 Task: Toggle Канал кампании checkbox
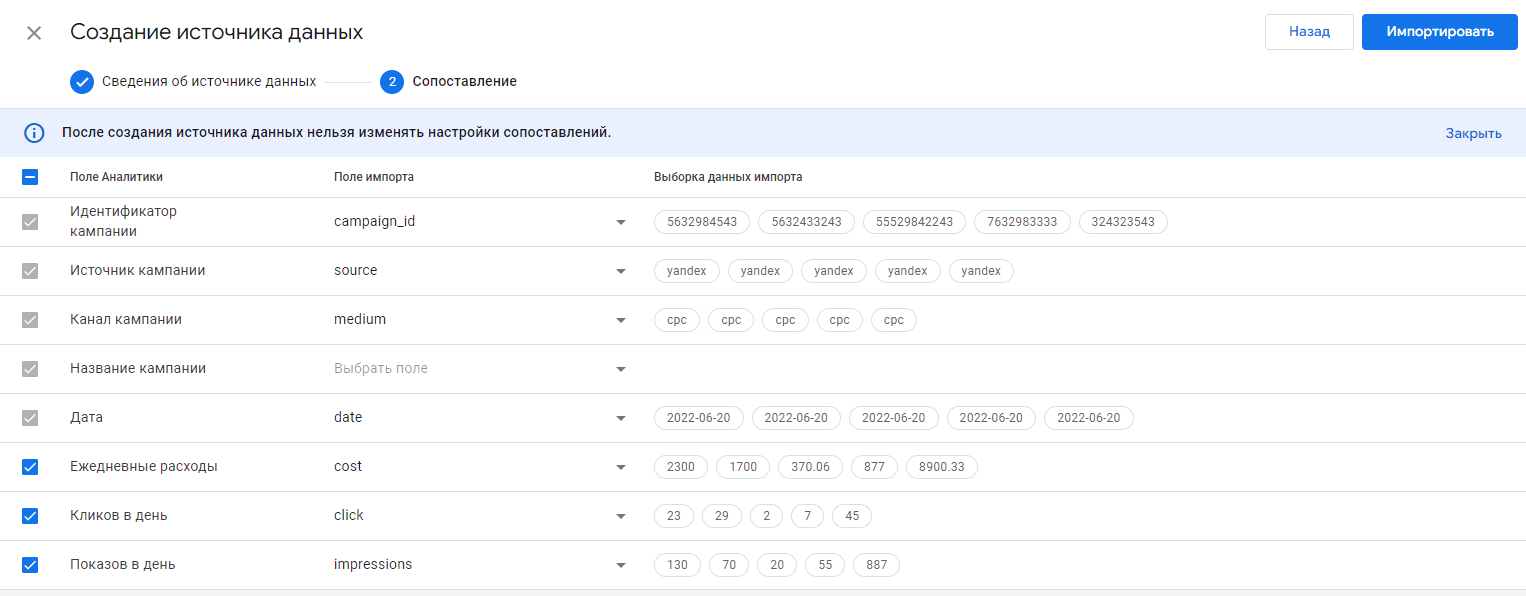click(30, 320)
